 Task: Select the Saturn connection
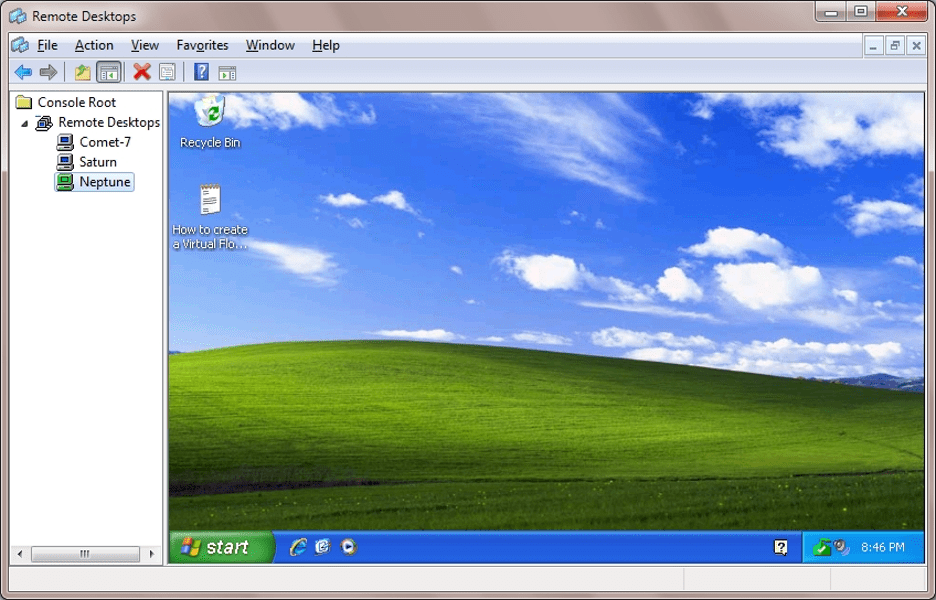click(98, 162)
